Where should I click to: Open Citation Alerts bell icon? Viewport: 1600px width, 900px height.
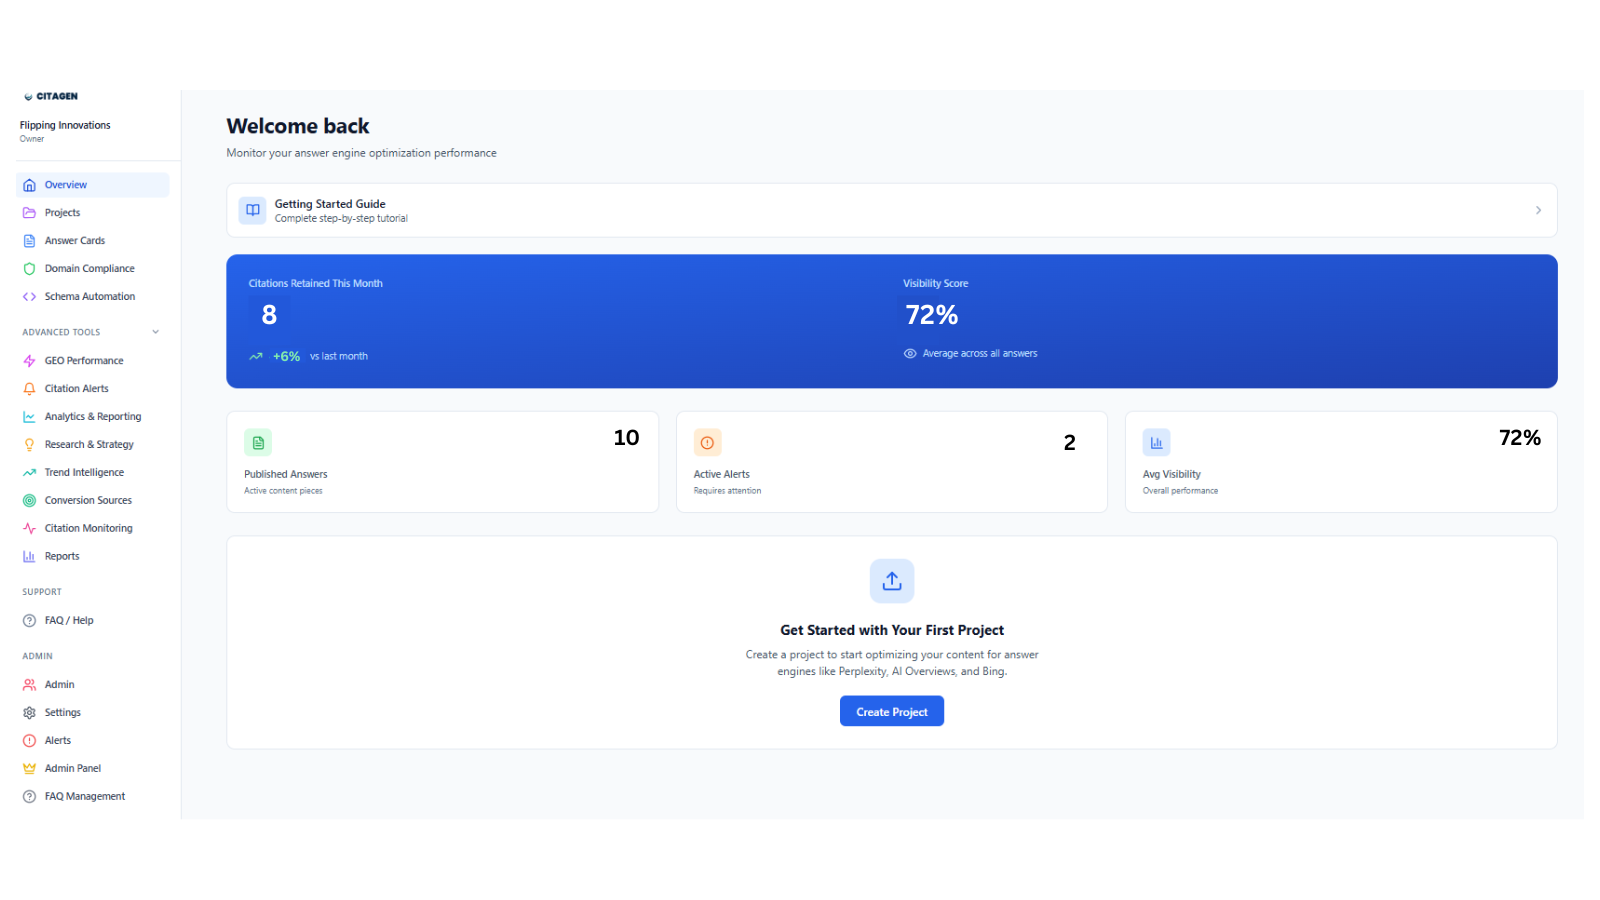point(29,388)
